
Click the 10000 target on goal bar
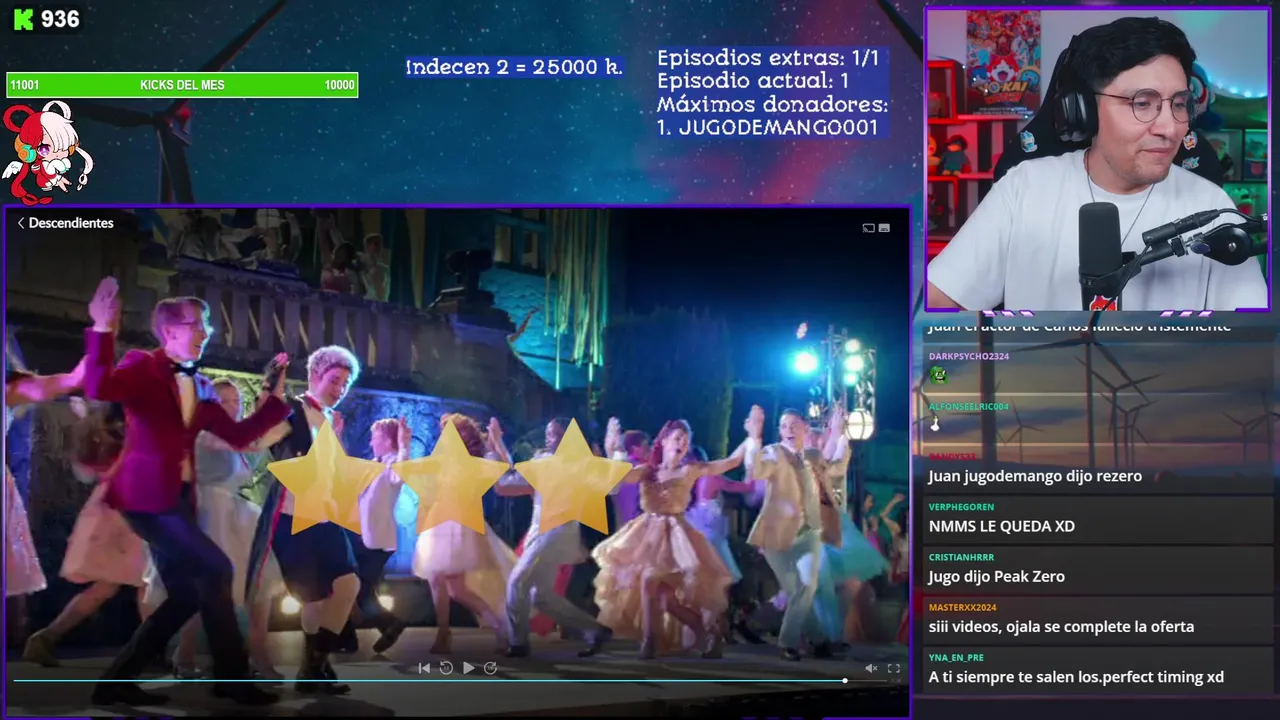pos(339,85)
